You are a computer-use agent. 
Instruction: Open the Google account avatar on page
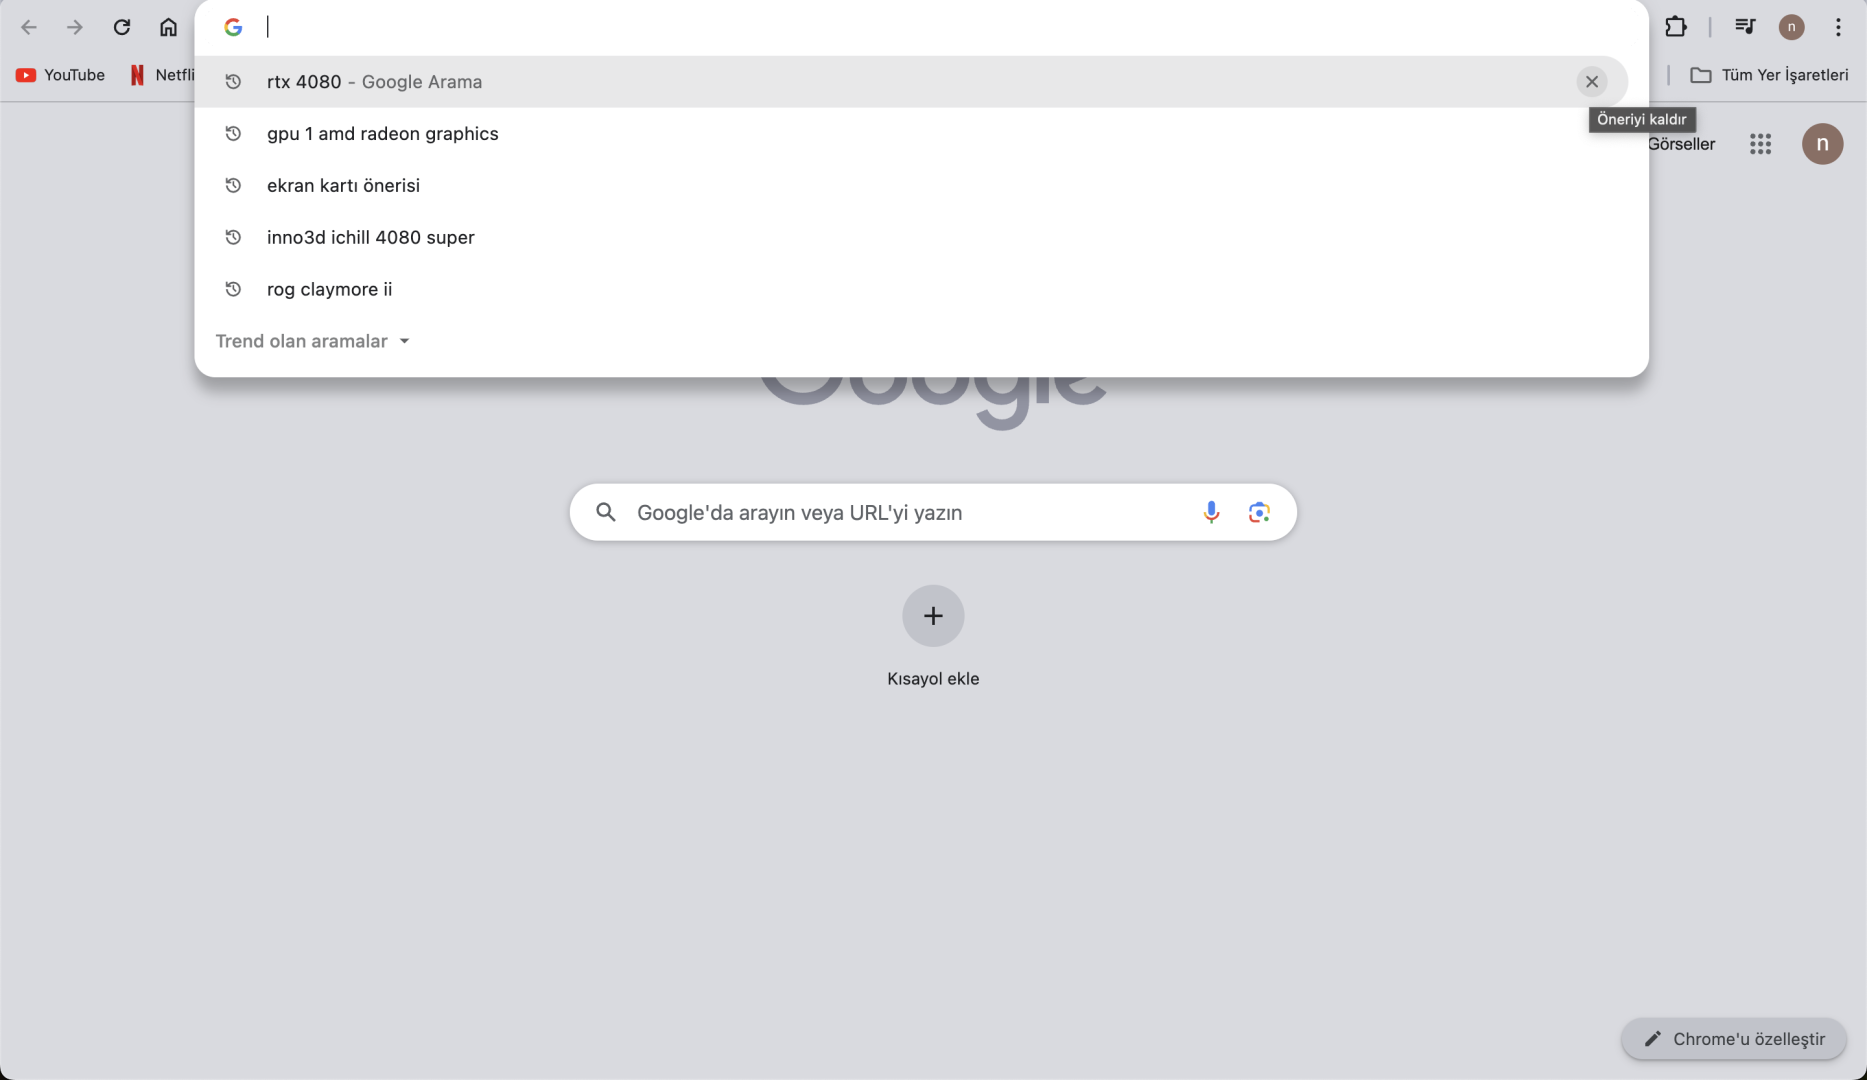(x=1822, y=144)
